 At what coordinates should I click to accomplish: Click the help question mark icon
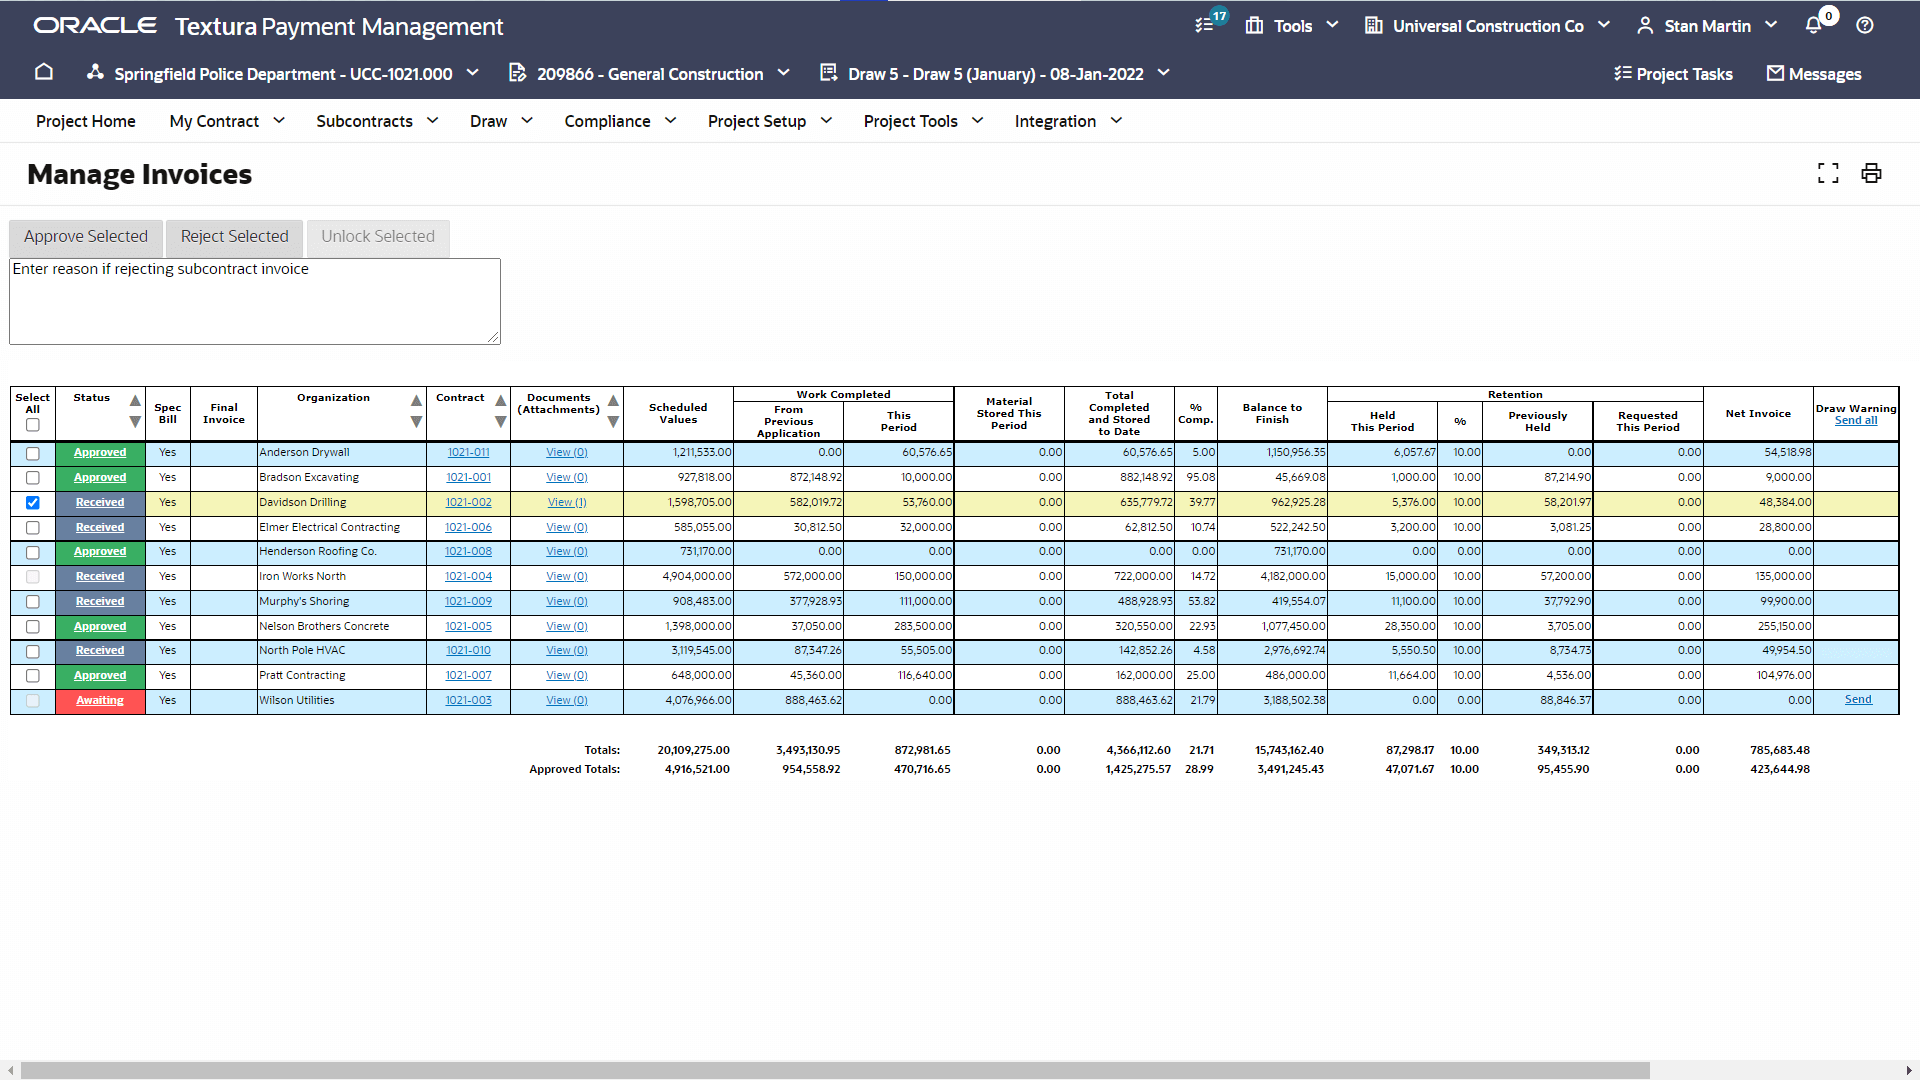(1865, 26)
